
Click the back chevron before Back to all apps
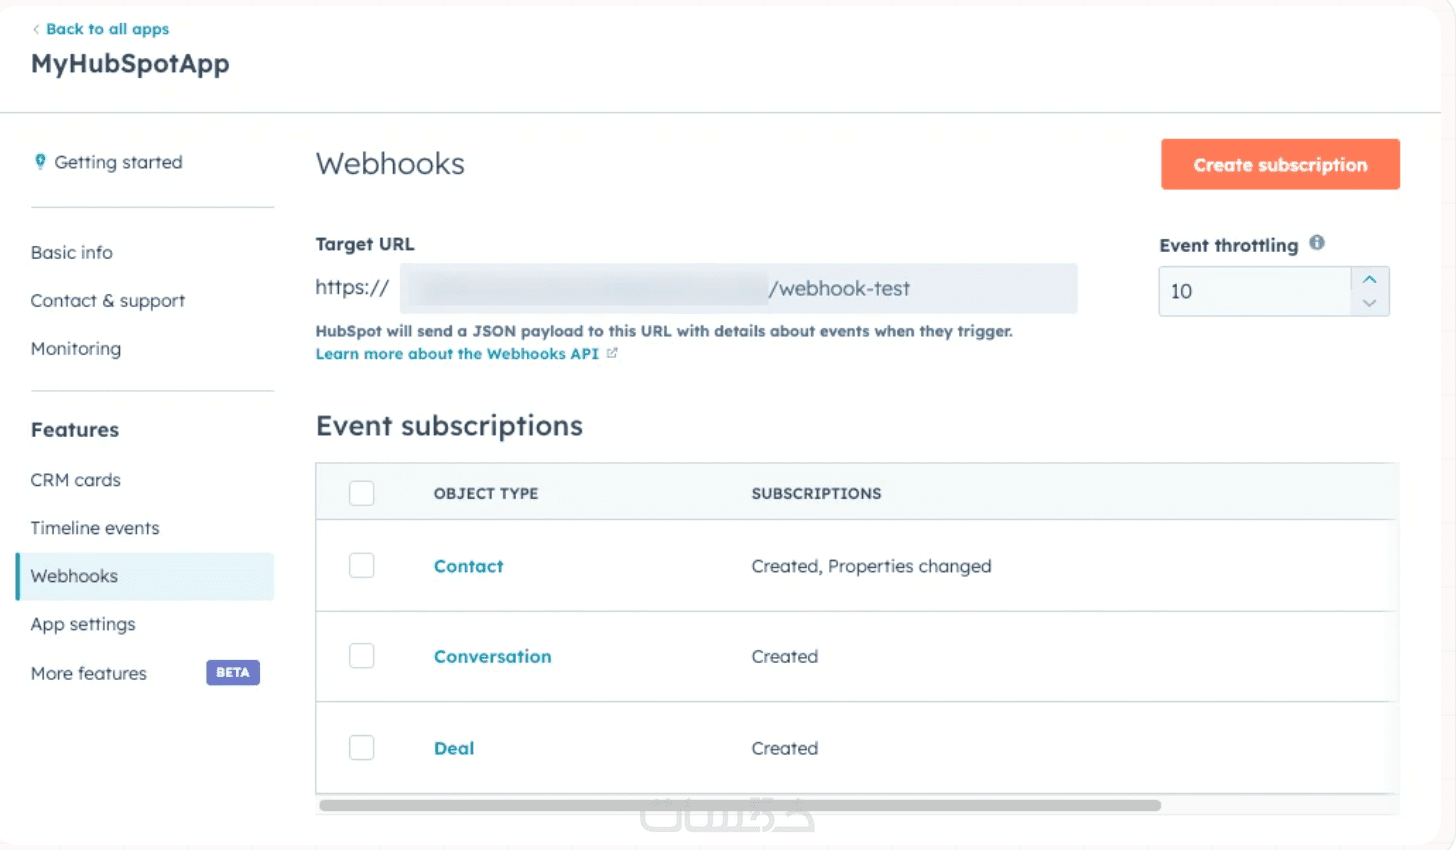(x=36, y=29)
